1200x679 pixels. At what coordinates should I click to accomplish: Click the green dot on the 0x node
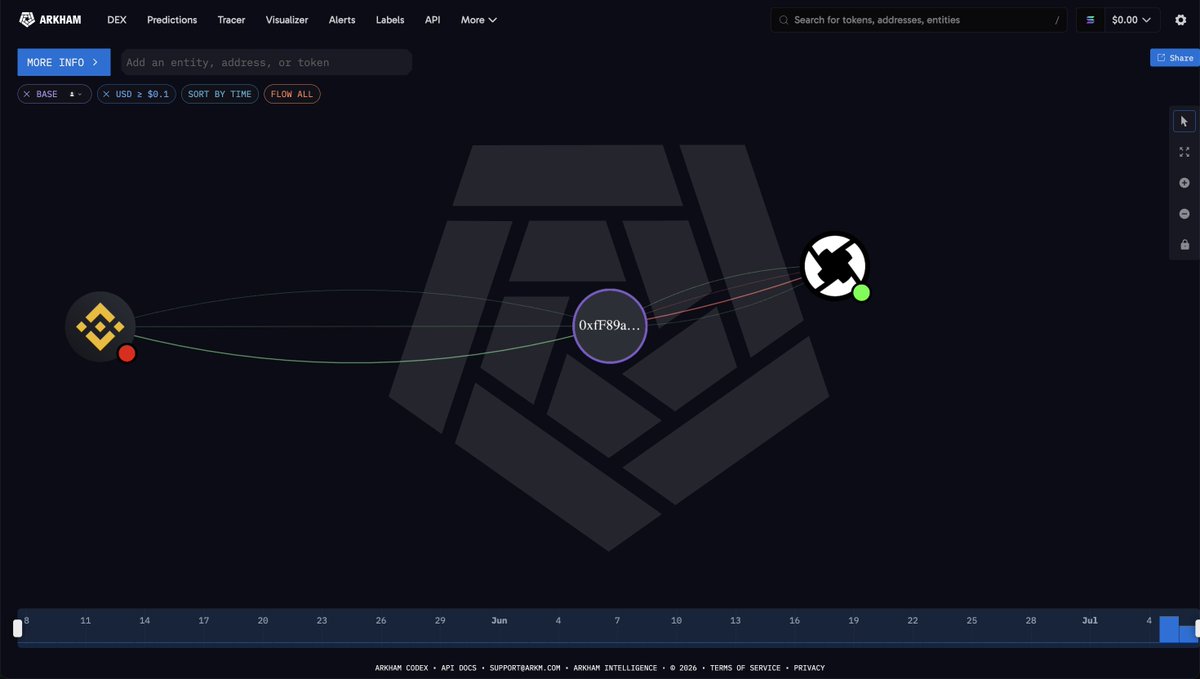(x=861, y=293)
